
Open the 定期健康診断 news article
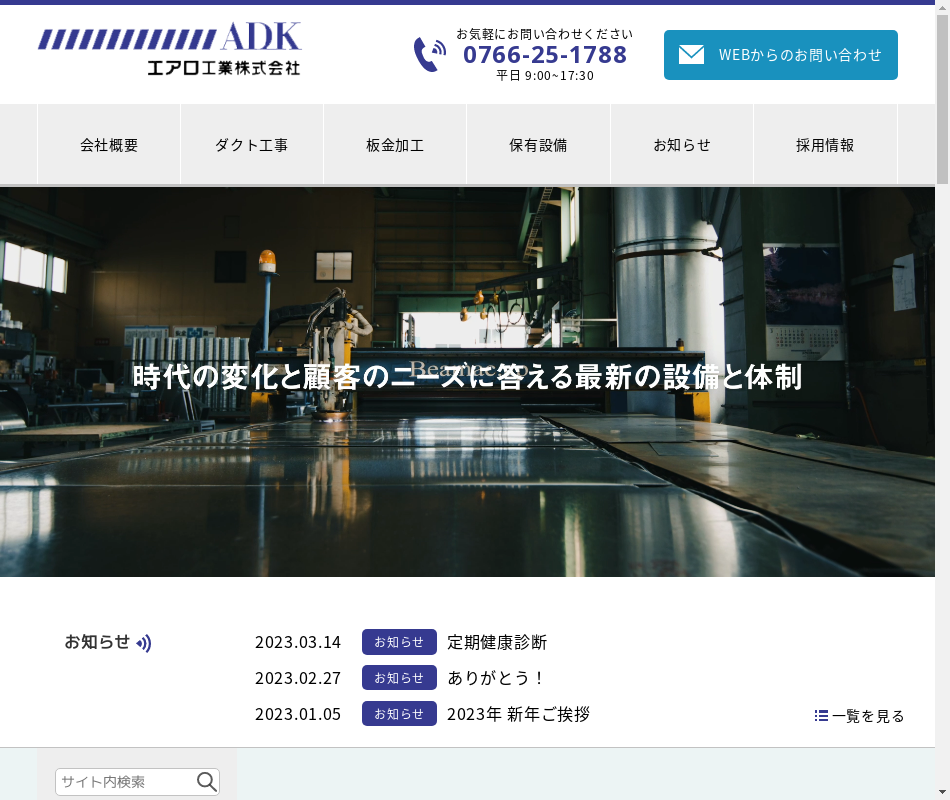click(497, 642)
